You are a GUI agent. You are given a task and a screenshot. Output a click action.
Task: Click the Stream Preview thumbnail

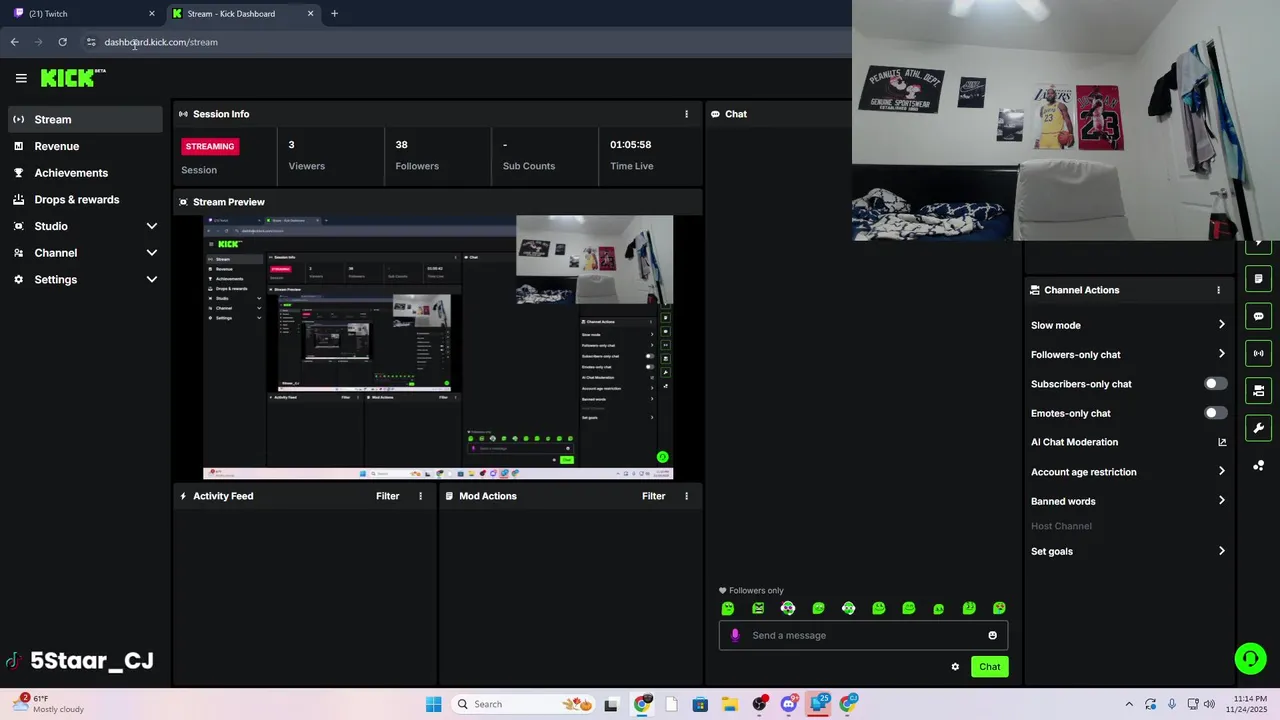click(x=438, y=347)
